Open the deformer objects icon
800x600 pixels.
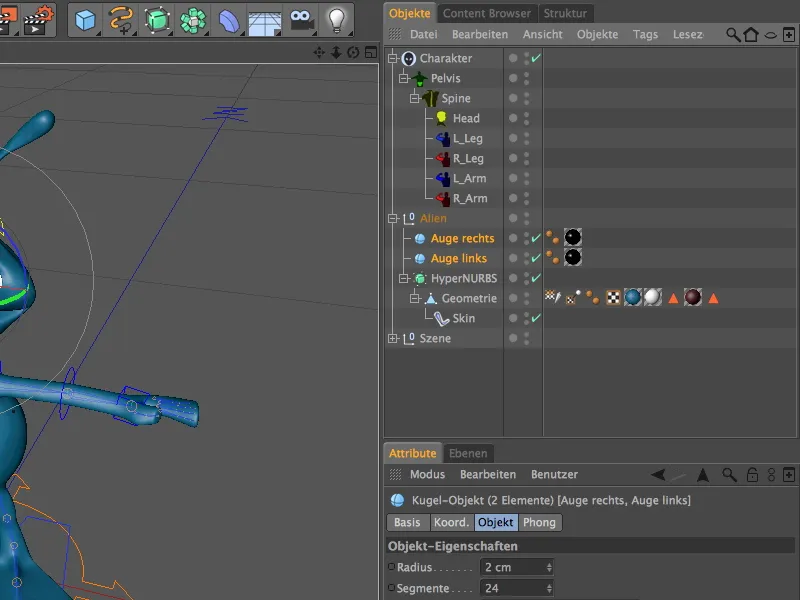click(x=229, y=20)
